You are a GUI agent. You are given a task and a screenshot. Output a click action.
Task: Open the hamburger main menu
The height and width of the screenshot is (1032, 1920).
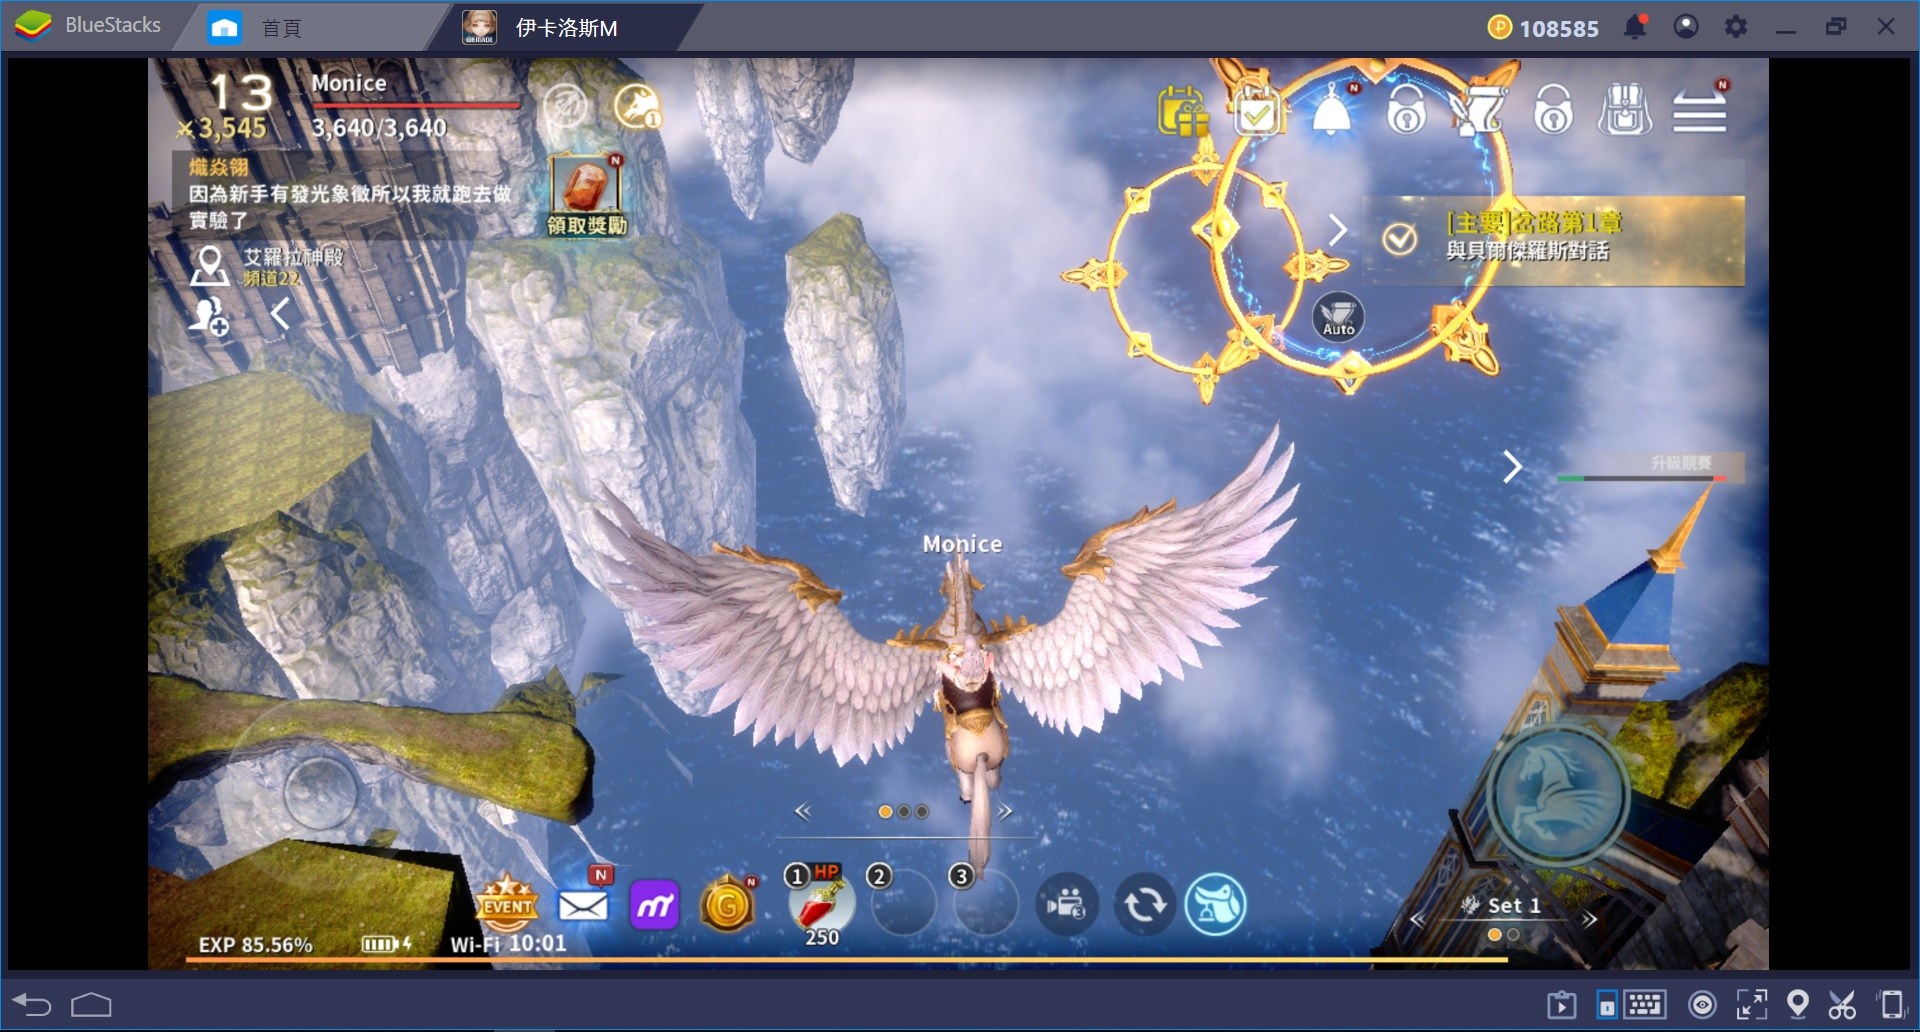coord(1700,110)
